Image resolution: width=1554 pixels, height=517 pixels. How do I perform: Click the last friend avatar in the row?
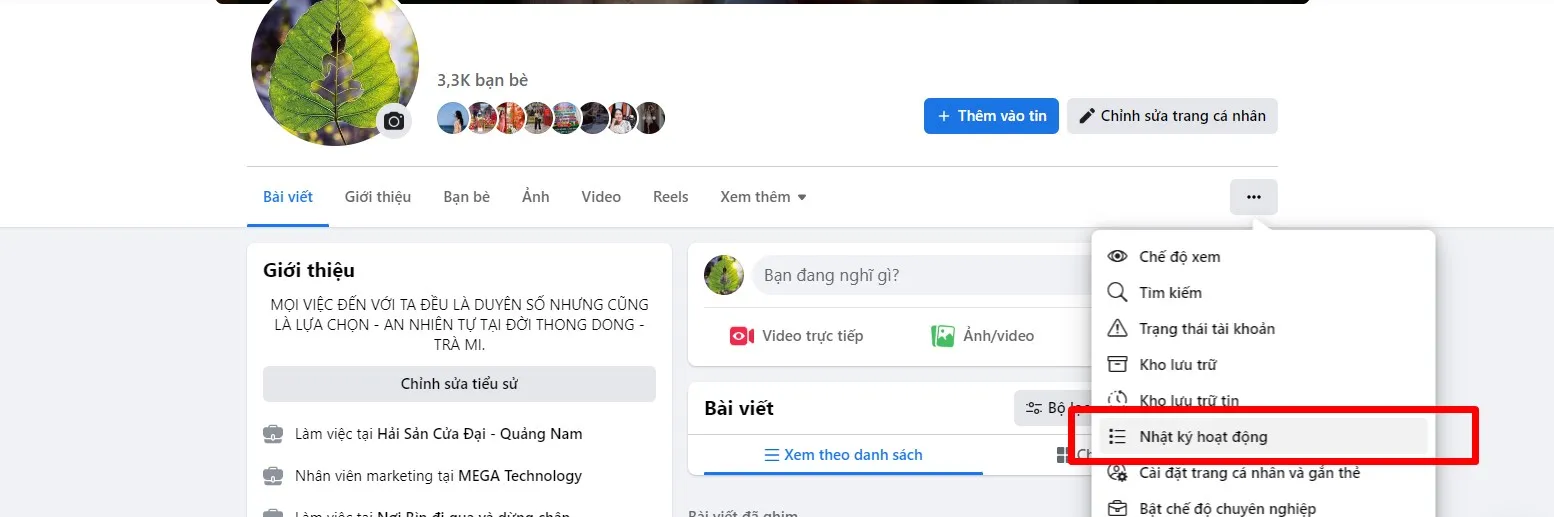[x=650, y=118]
